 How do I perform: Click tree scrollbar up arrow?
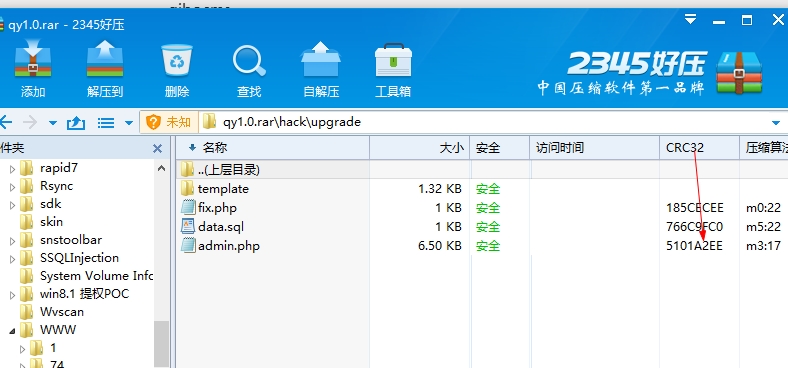[161, 169]
